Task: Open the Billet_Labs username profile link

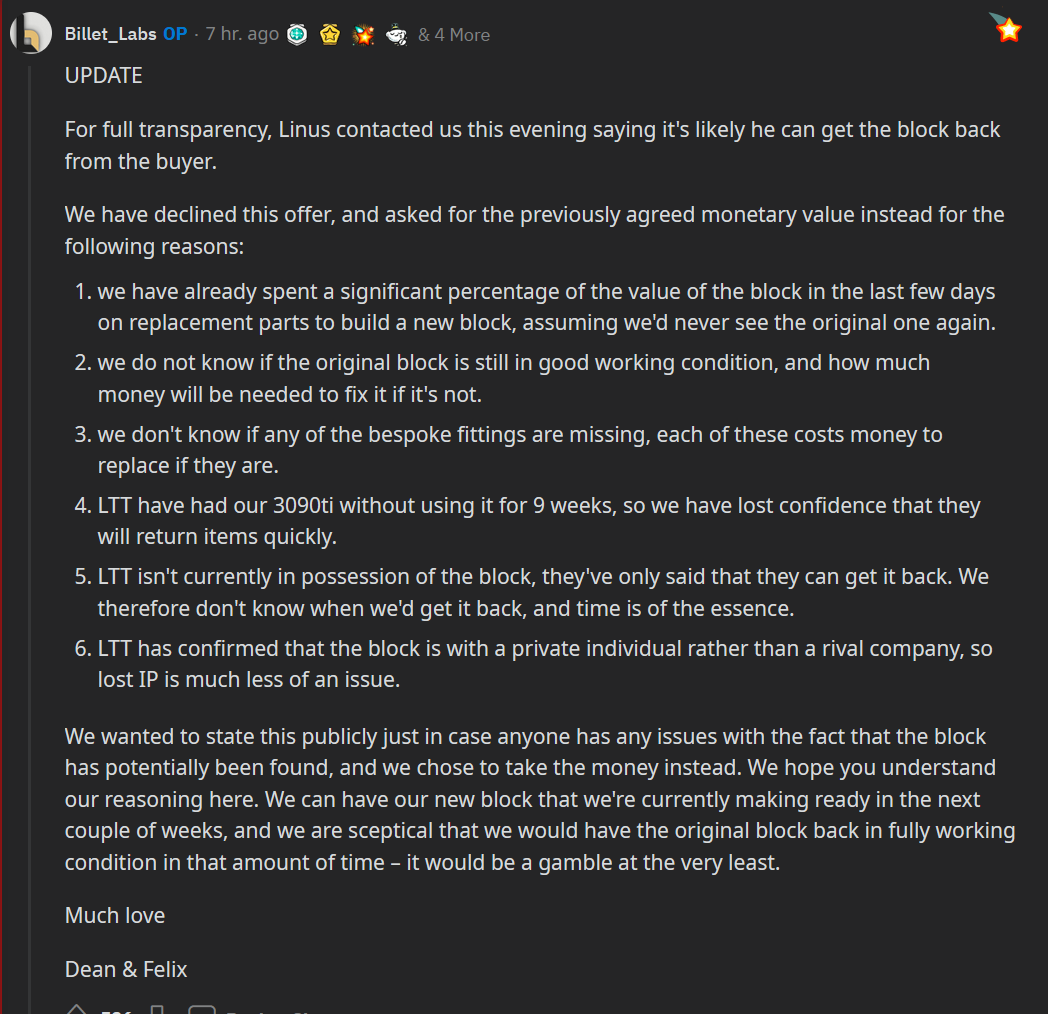Action: coord(110,34)
